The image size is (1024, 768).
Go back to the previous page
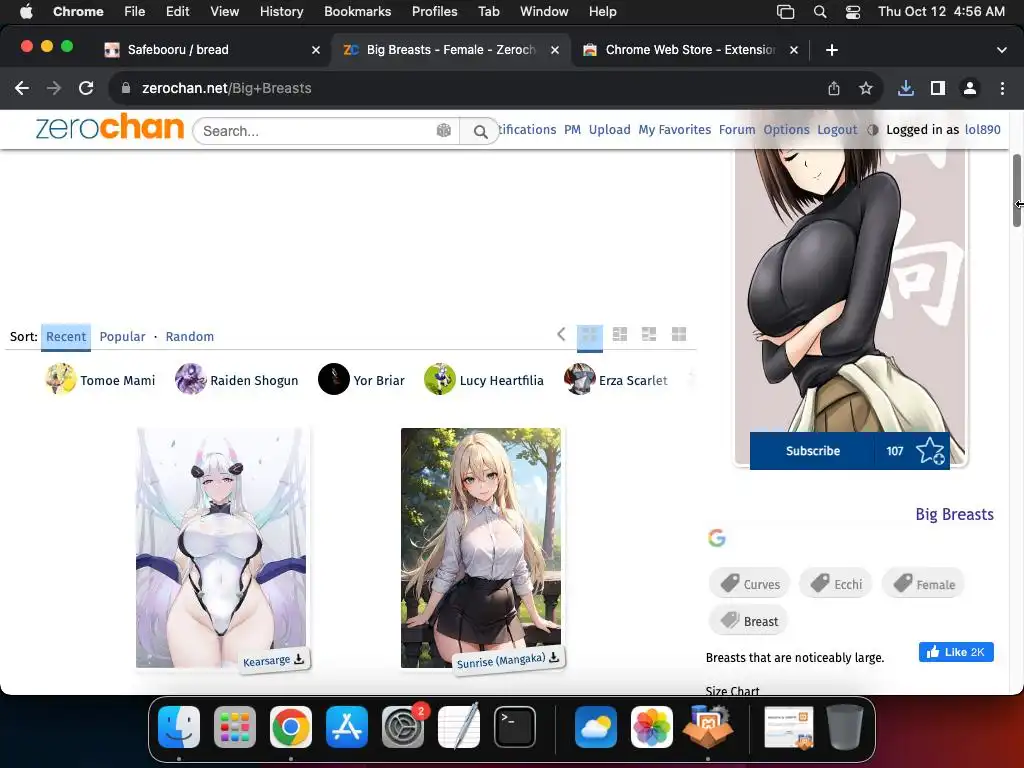pyautogui.click(x=22, y=88)
